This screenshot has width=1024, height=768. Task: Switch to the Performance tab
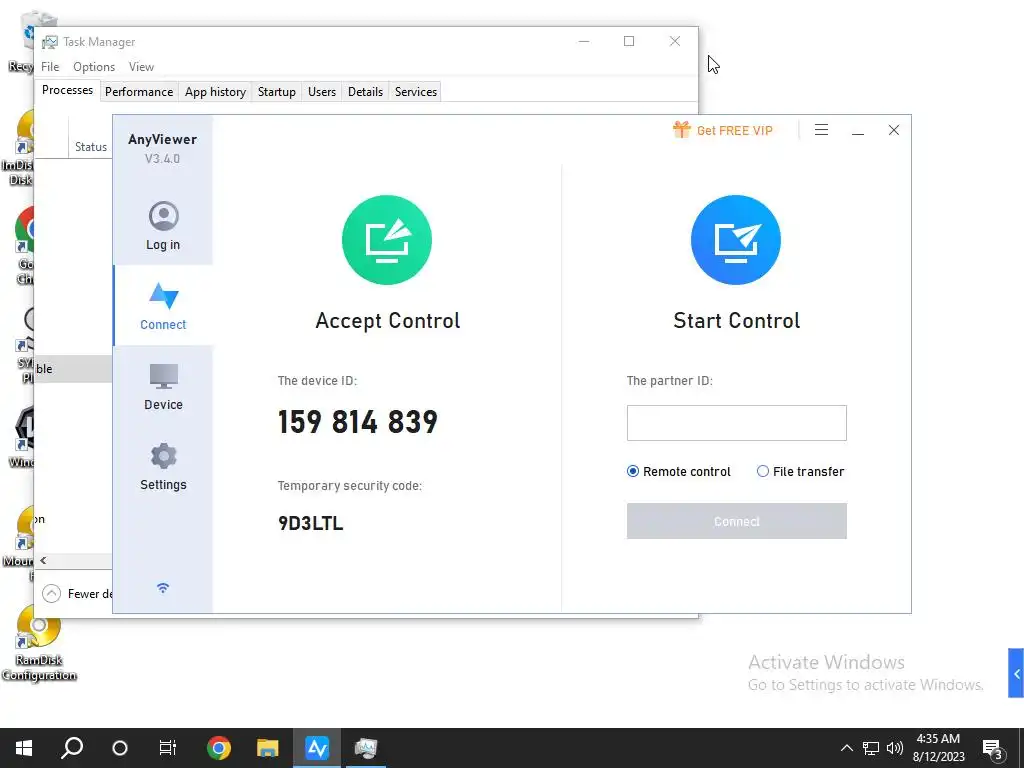point(138,92)
